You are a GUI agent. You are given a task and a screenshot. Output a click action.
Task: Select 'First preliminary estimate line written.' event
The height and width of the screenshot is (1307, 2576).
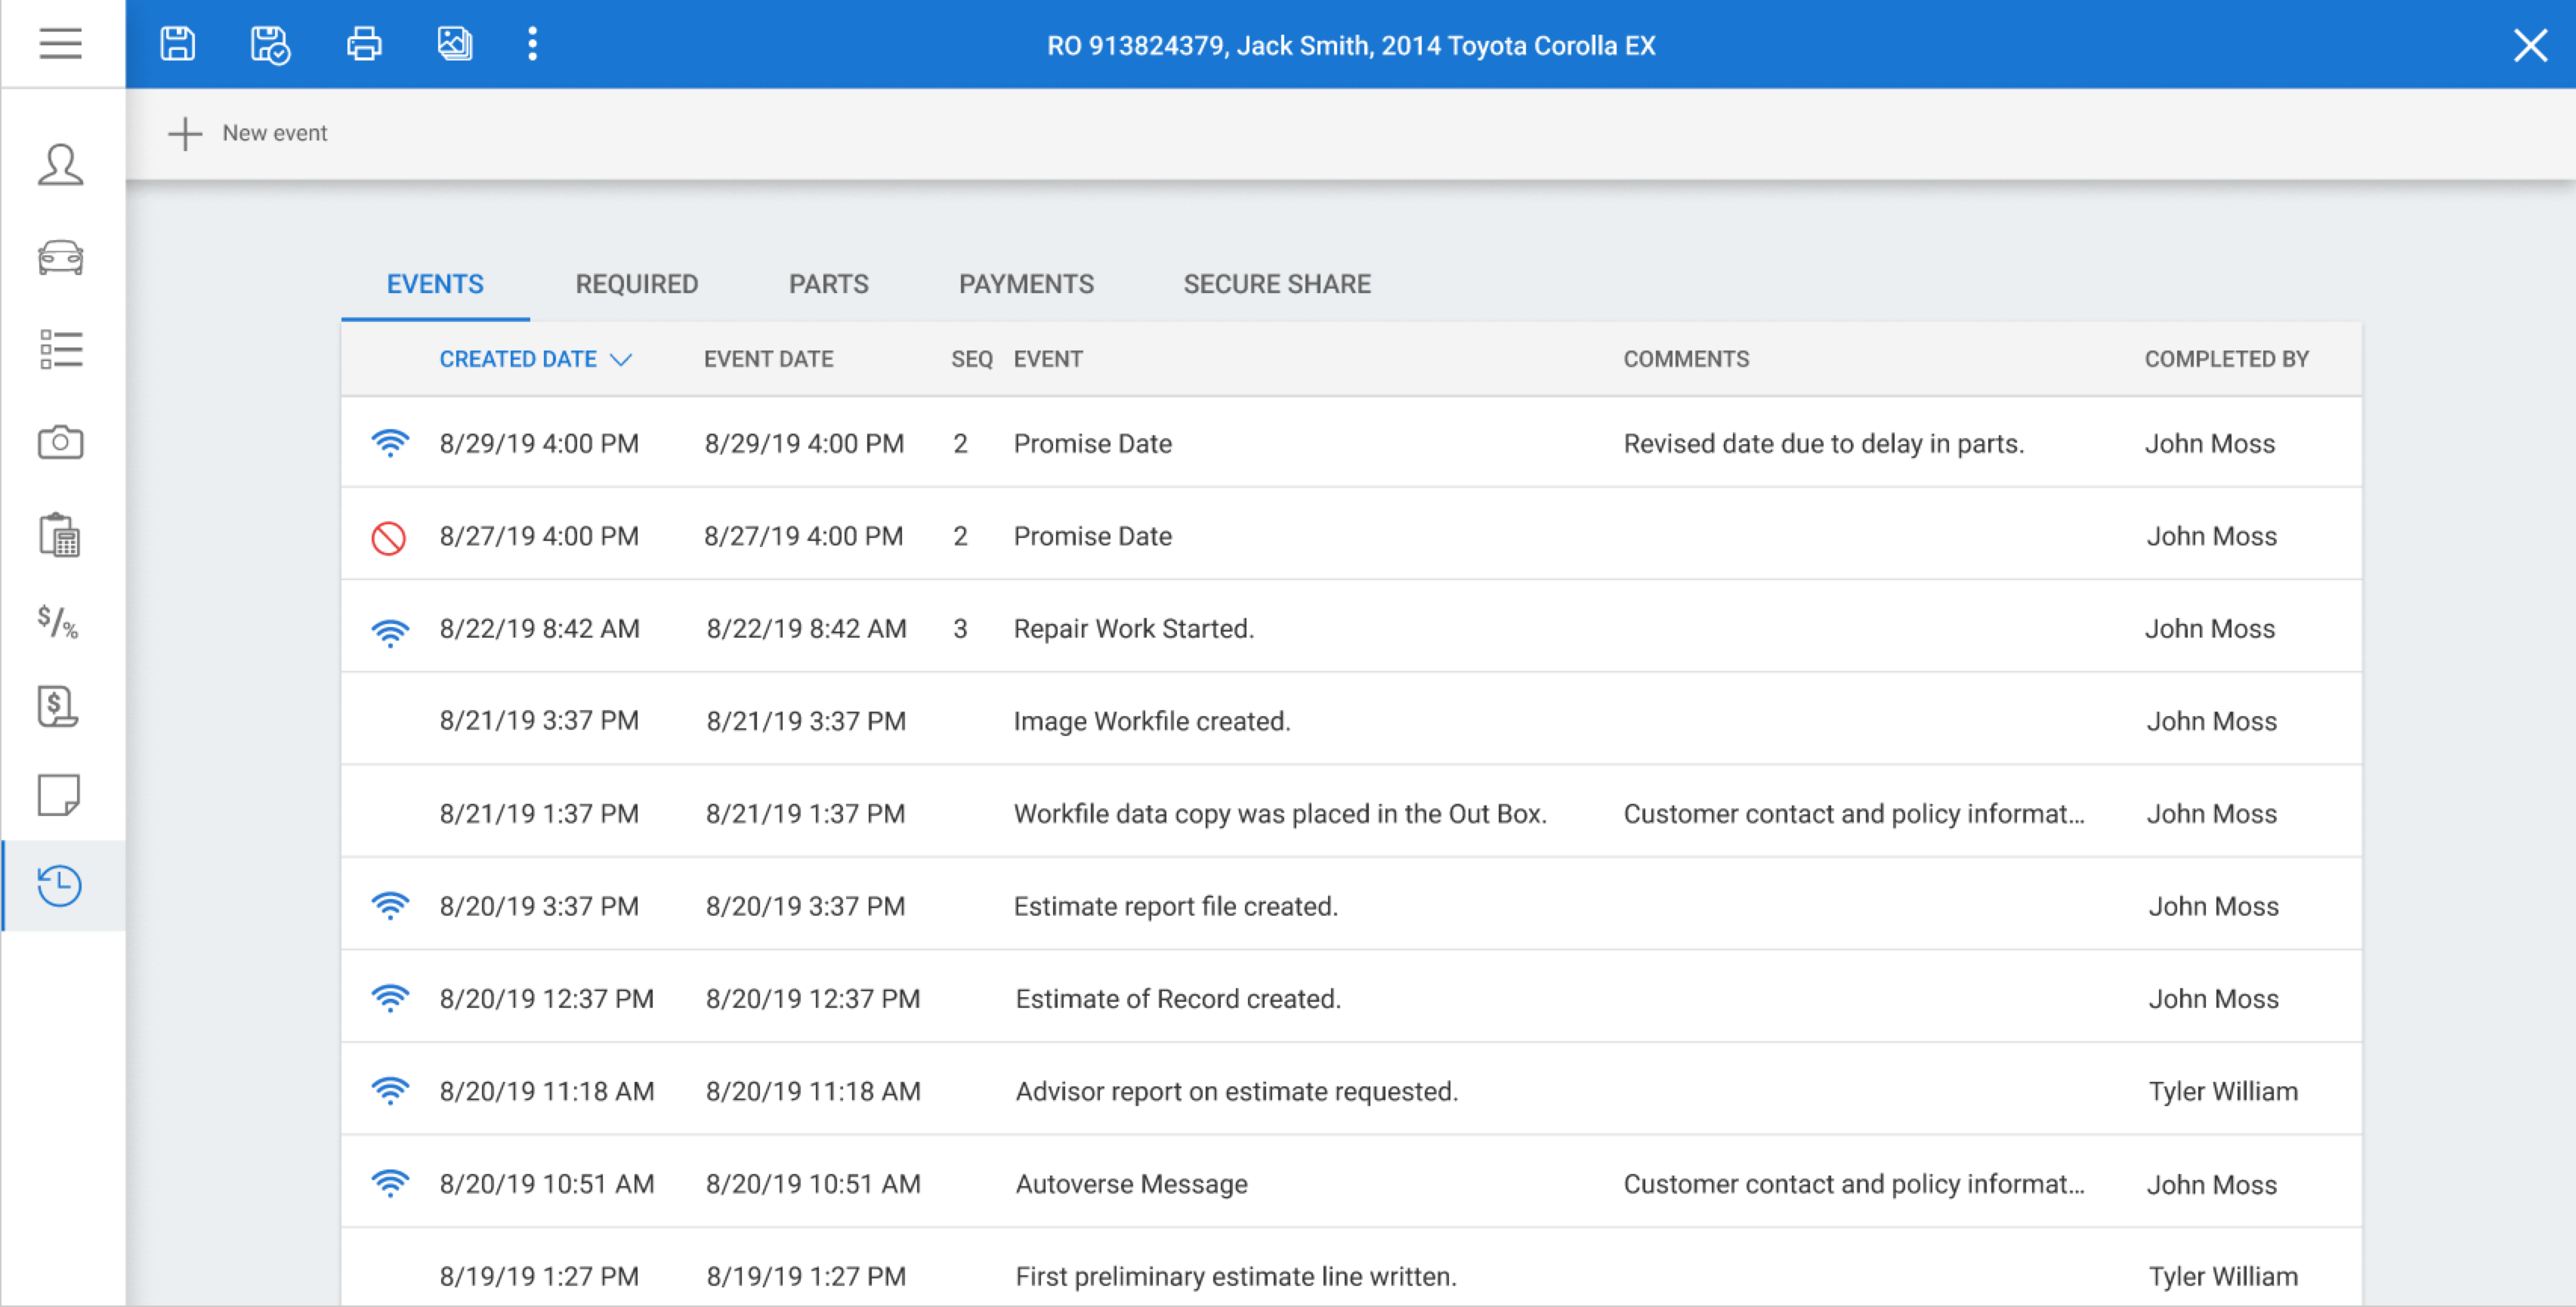[x=1235, y=1276]
